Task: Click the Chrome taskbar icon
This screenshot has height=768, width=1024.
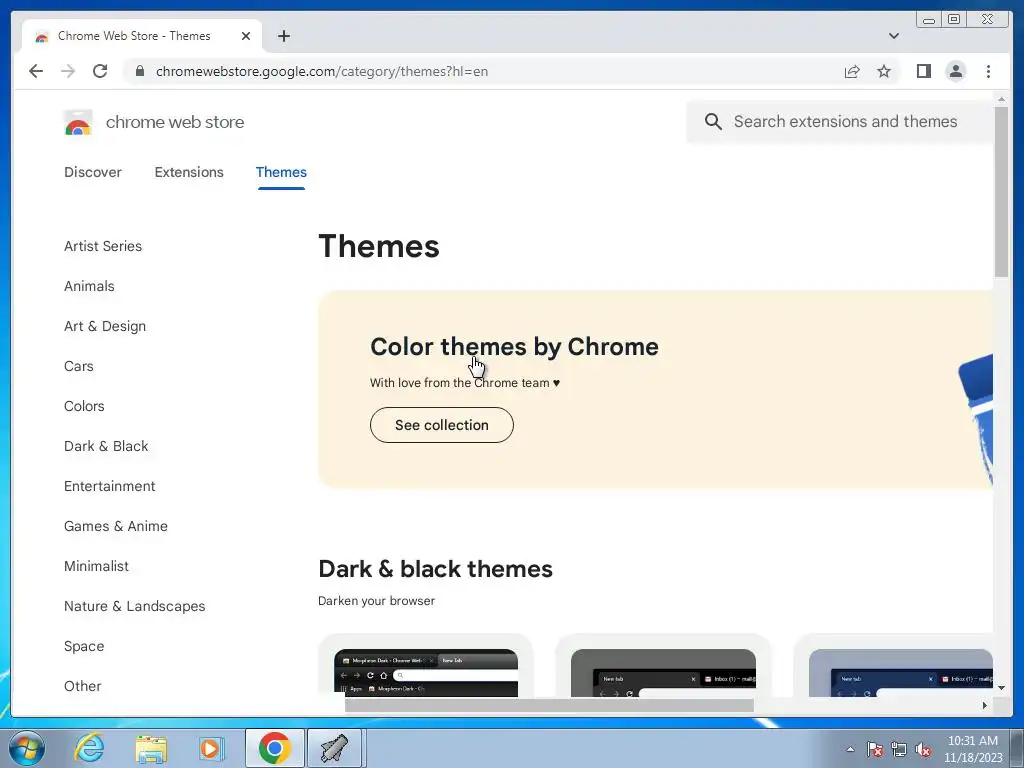Action: [274, 748]
